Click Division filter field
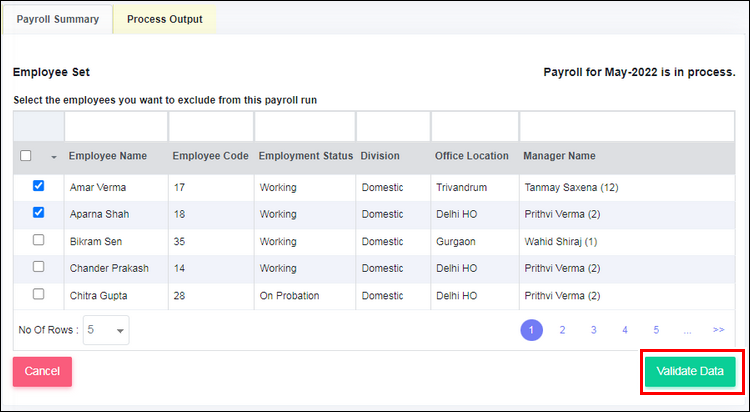The height and width of the screenshot is (412, 750). pos(393,127)
